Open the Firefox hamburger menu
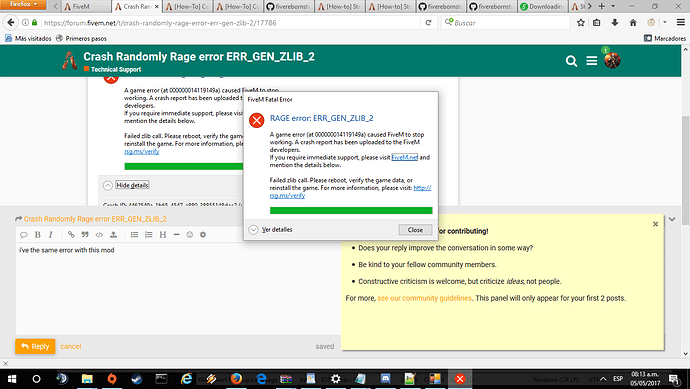 (681, 22)
